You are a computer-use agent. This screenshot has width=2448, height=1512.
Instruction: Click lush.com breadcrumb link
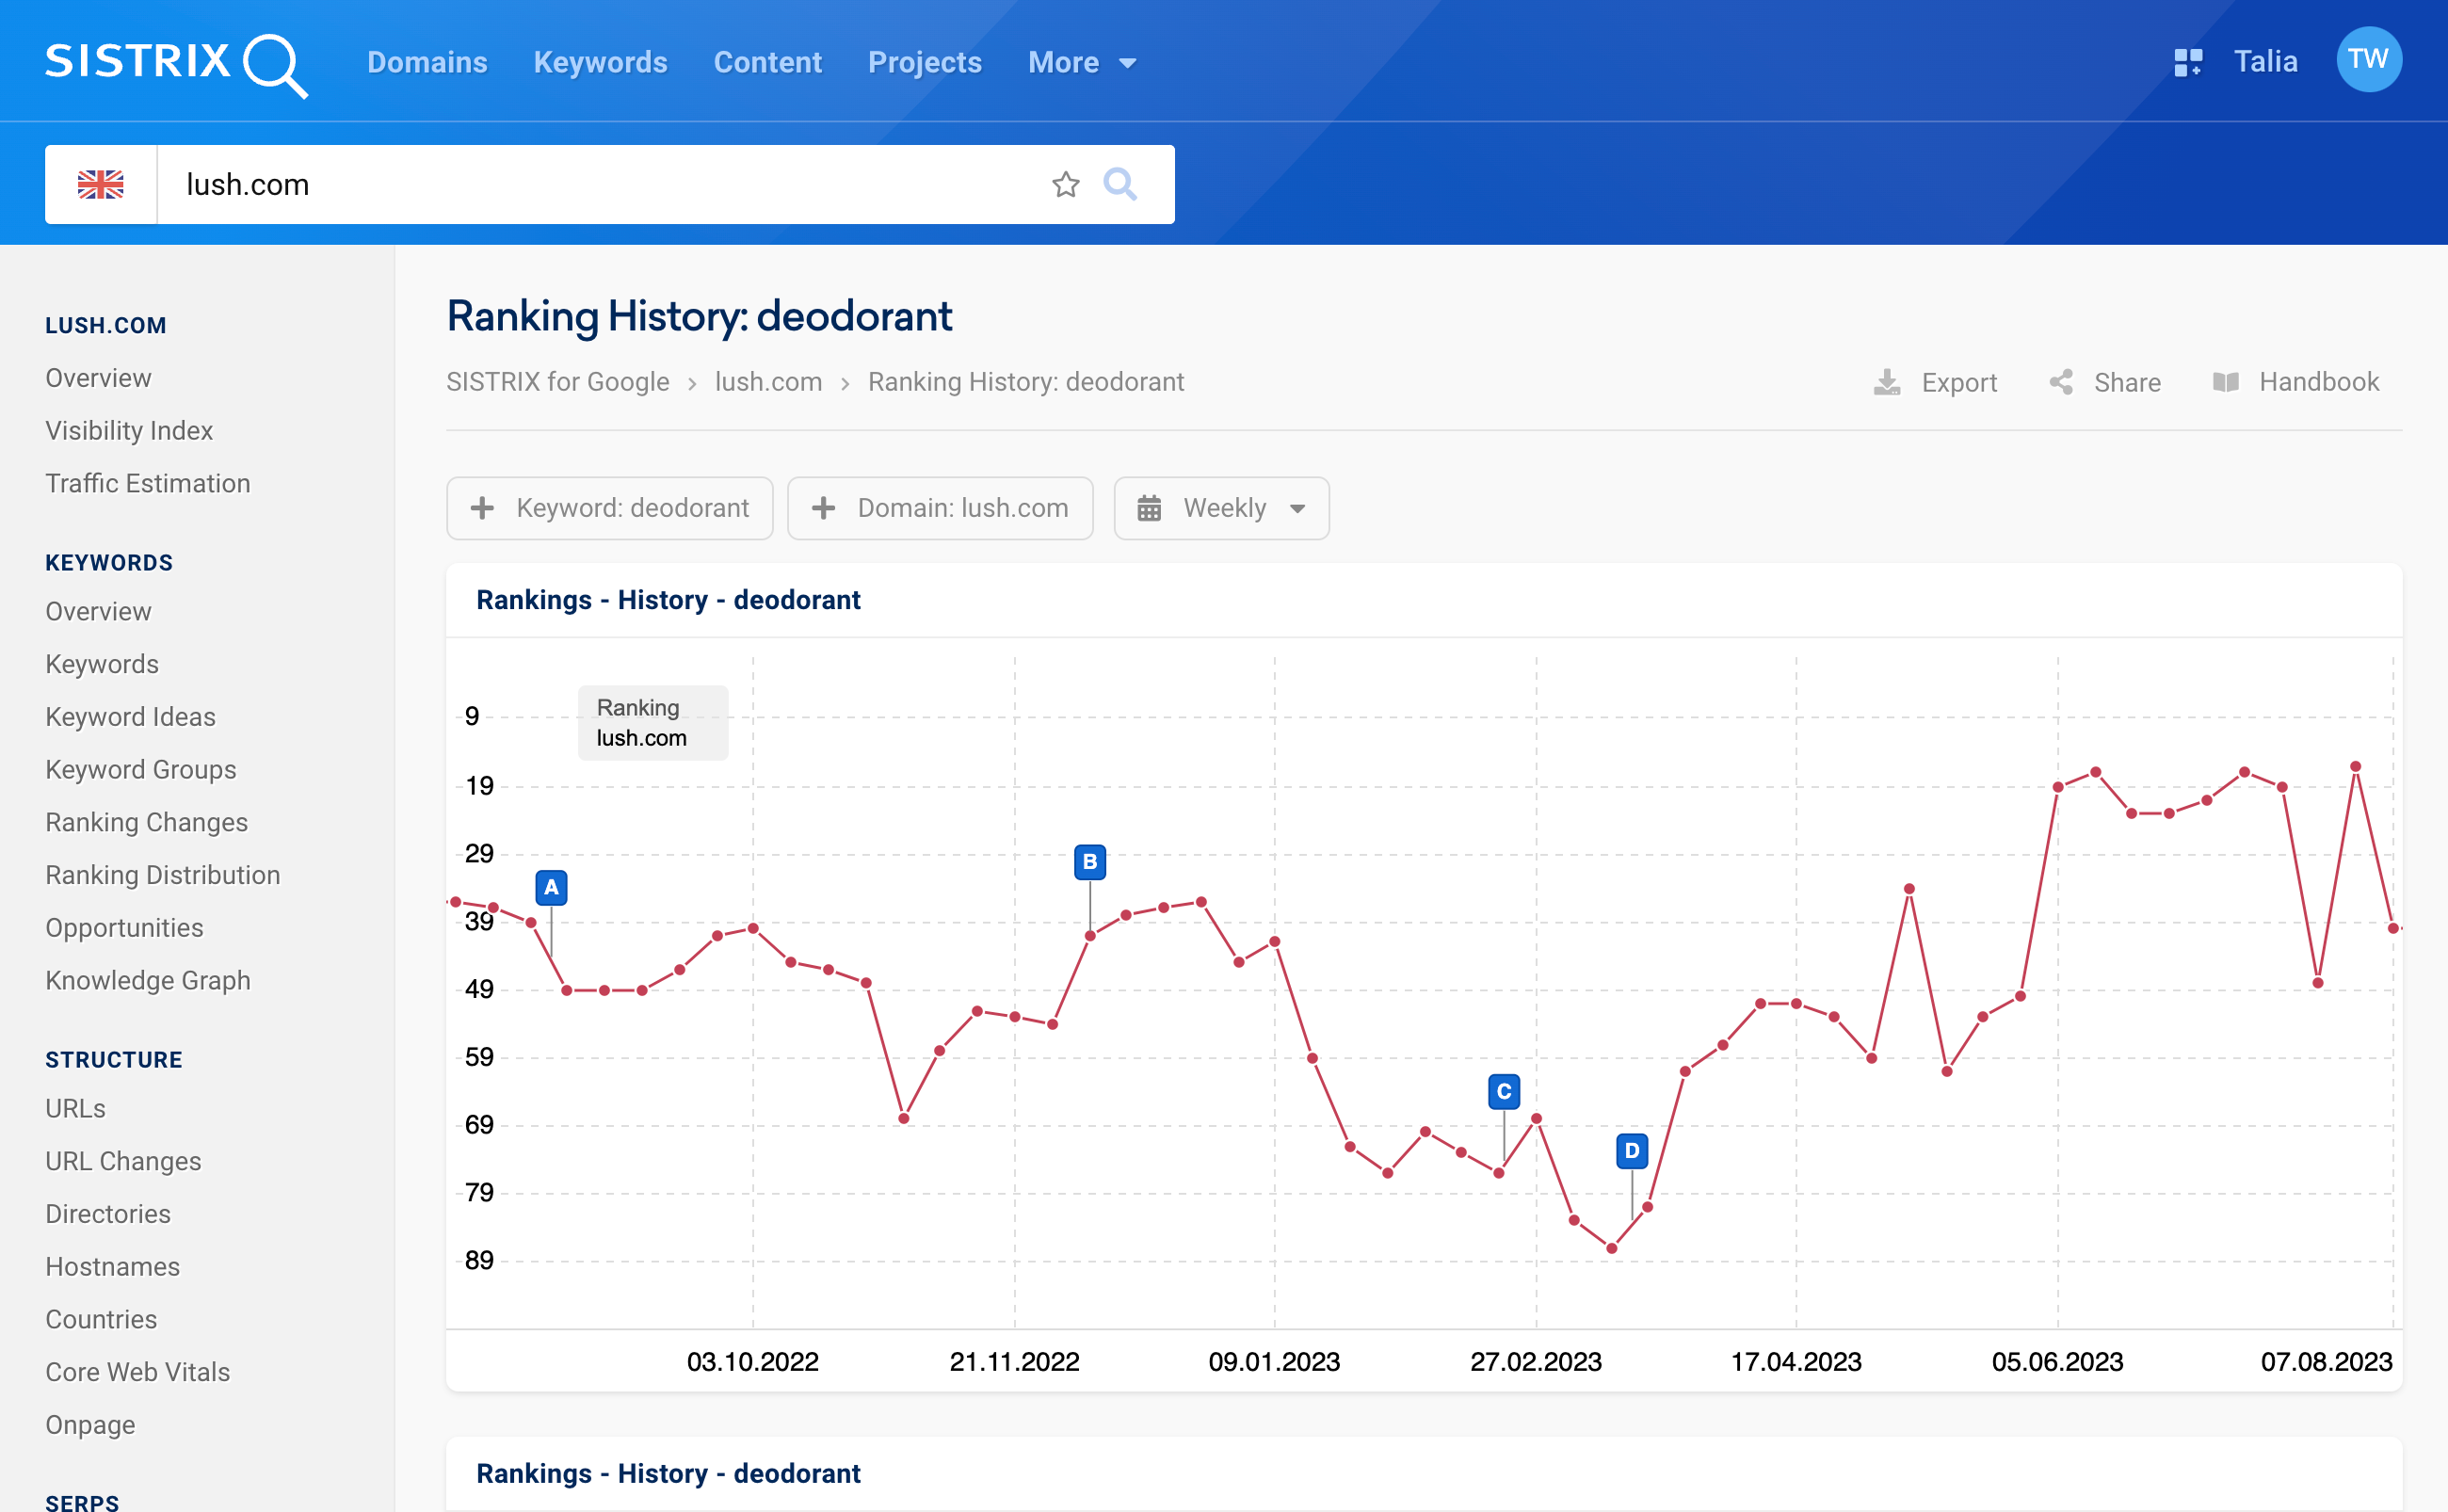769,382
